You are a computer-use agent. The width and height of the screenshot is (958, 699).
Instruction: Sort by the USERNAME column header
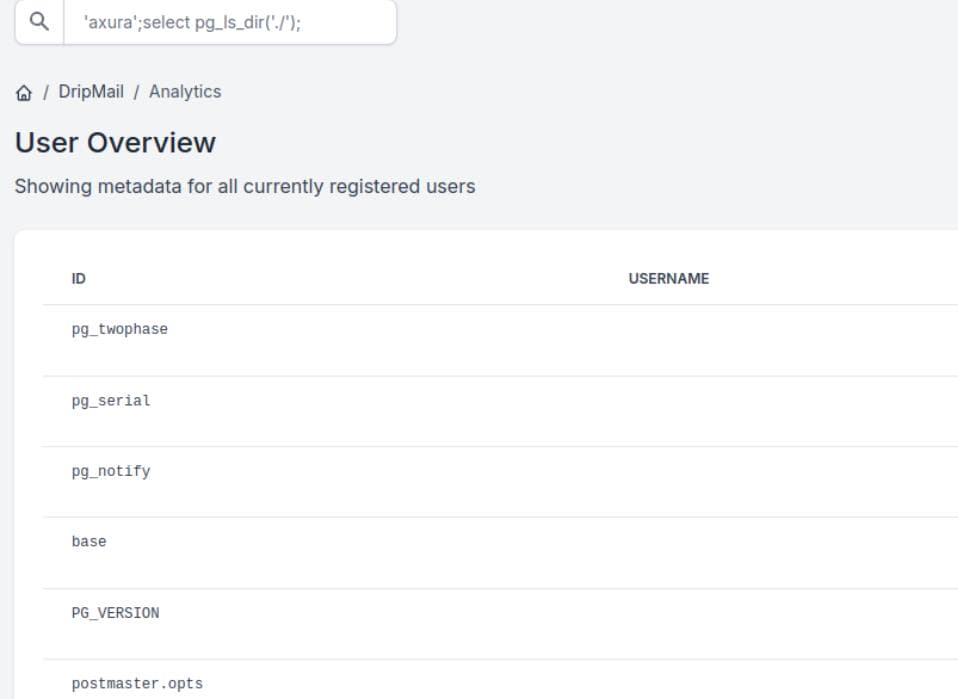pos(668,279)
